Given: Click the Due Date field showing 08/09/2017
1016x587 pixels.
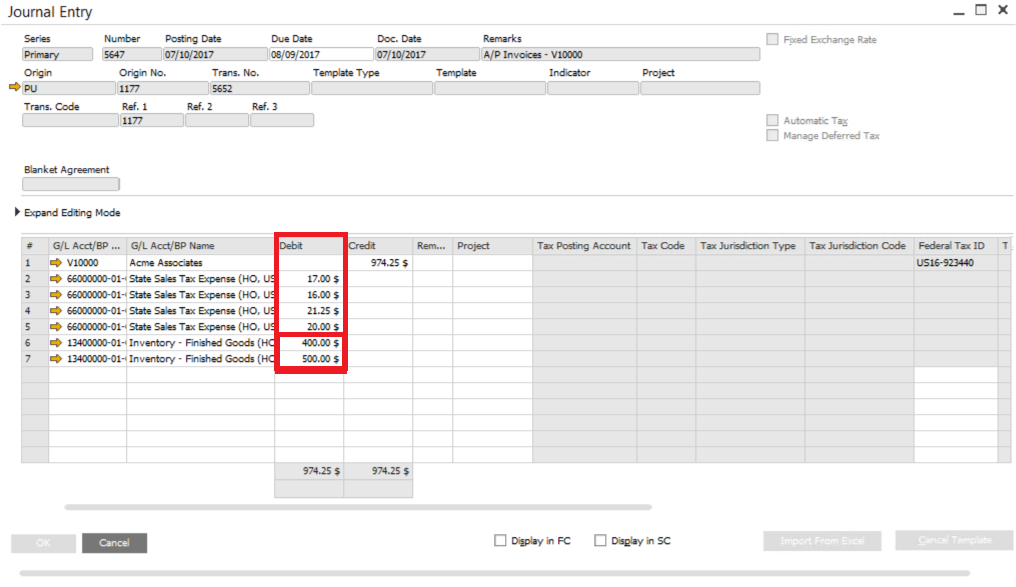Looking at the screenshot, I should click(x=320, y=54).
